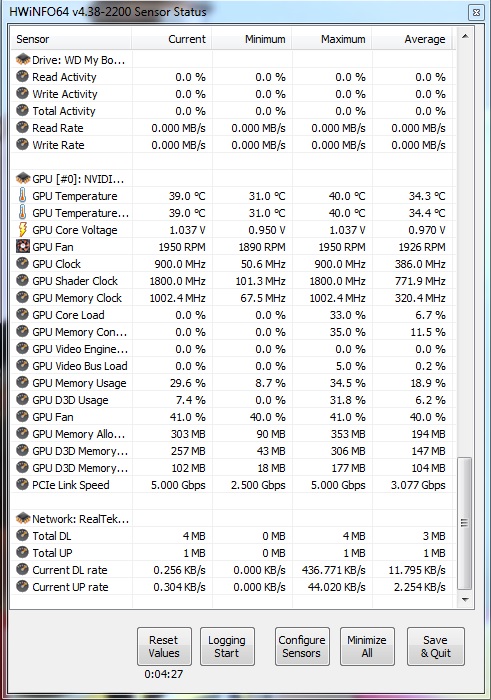Screen dimensions: 491x700
Task: Click the GPU NVIDIA chip group icon
Action: click(x=22, y=179)
